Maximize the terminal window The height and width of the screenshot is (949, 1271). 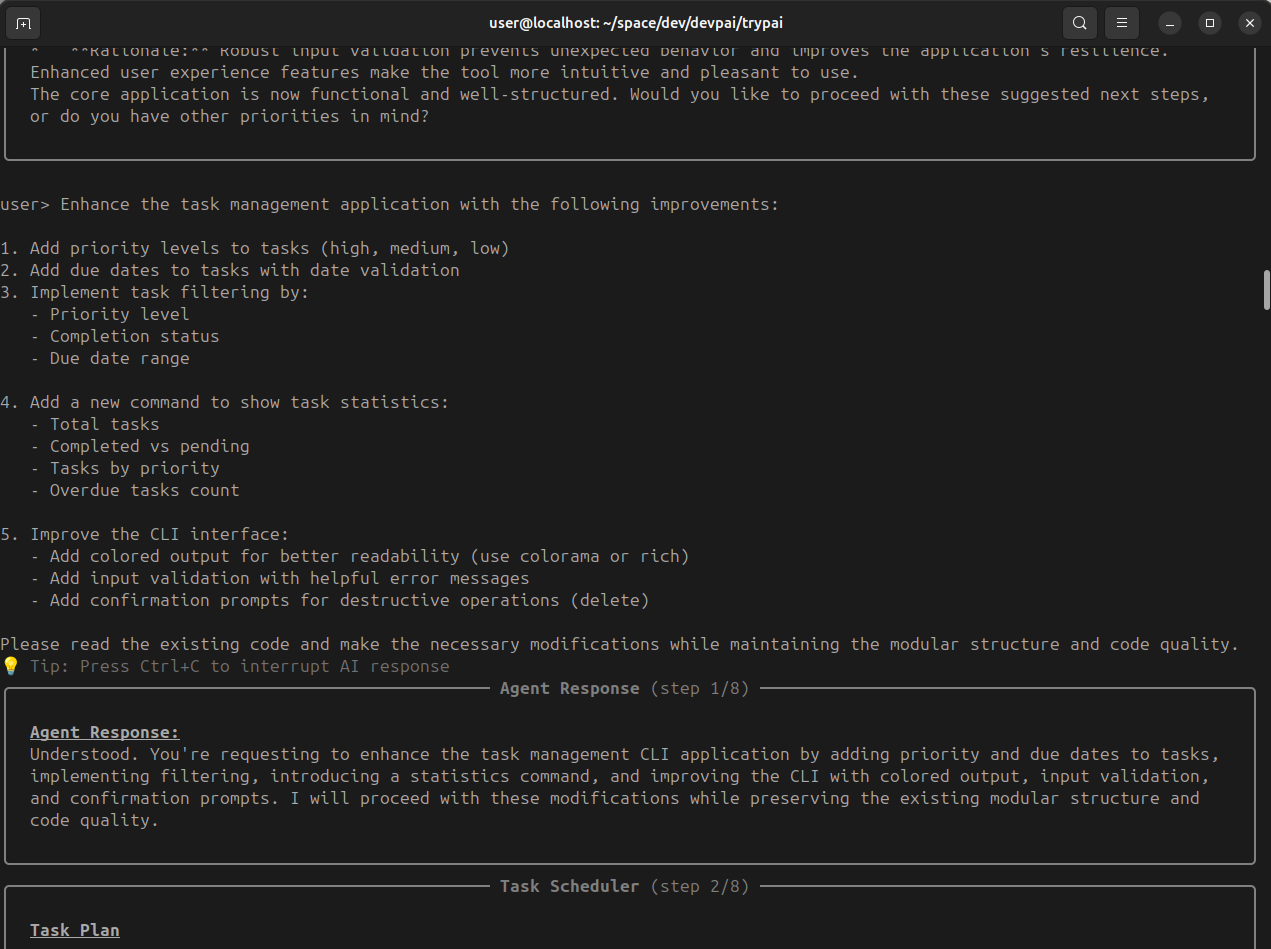tap(1209, 22)
